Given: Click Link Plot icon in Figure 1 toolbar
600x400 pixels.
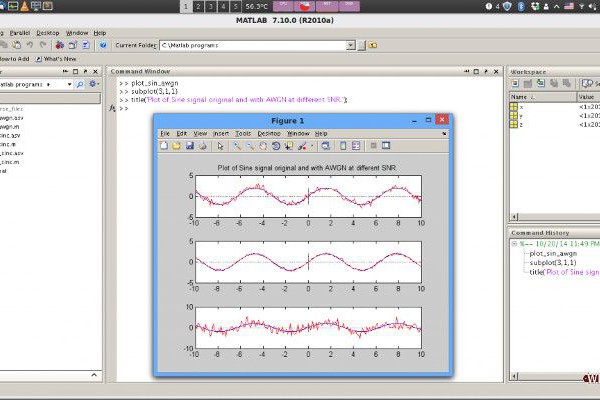Looking at the screenshot, I should click(326, 146).
